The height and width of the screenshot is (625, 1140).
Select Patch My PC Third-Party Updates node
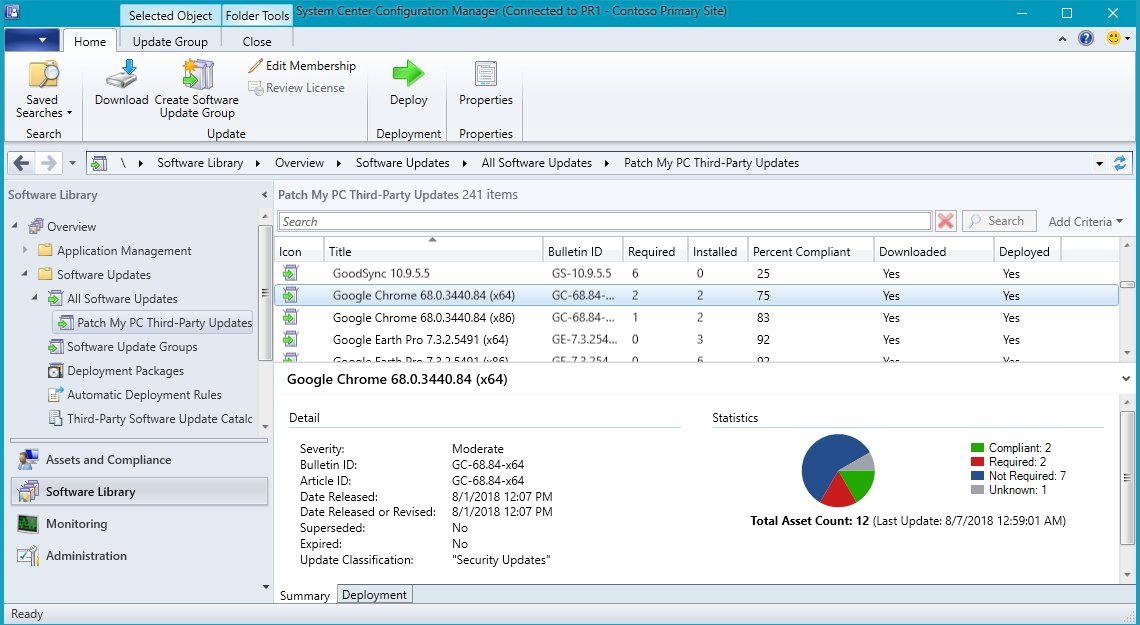(155, 323)
